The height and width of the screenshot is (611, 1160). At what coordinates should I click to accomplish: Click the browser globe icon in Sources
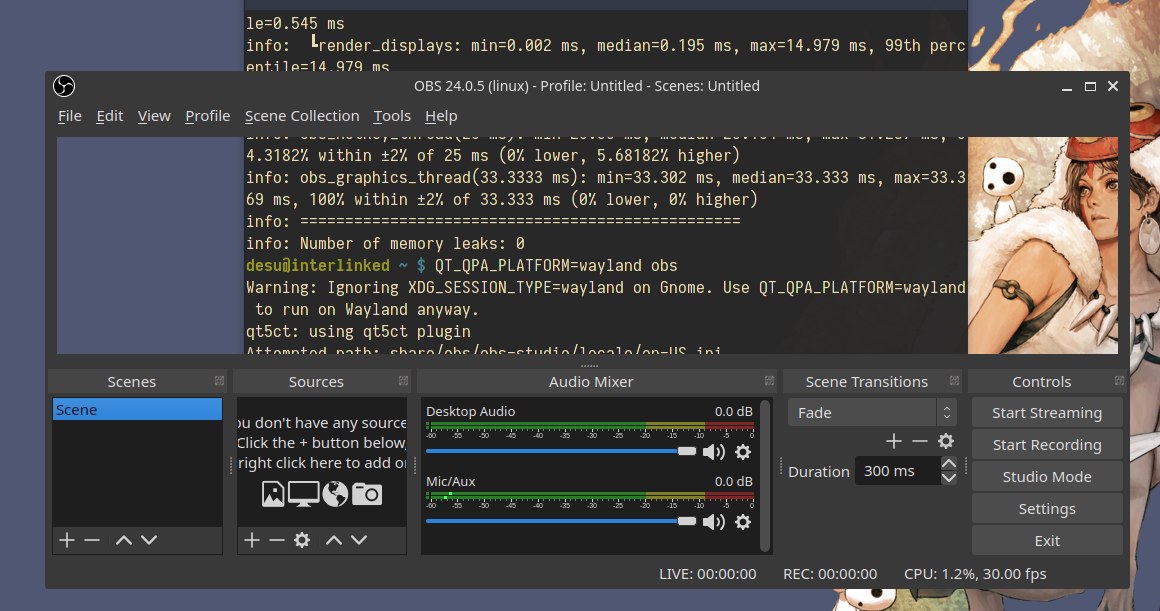[334, 493]
